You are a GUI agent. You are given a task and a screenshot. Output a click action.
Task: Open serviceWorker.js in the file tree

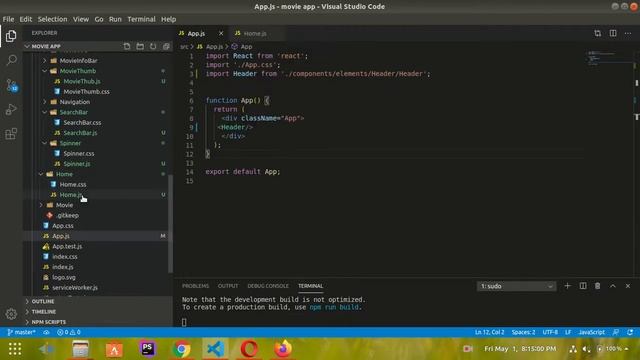click(75, 288)
